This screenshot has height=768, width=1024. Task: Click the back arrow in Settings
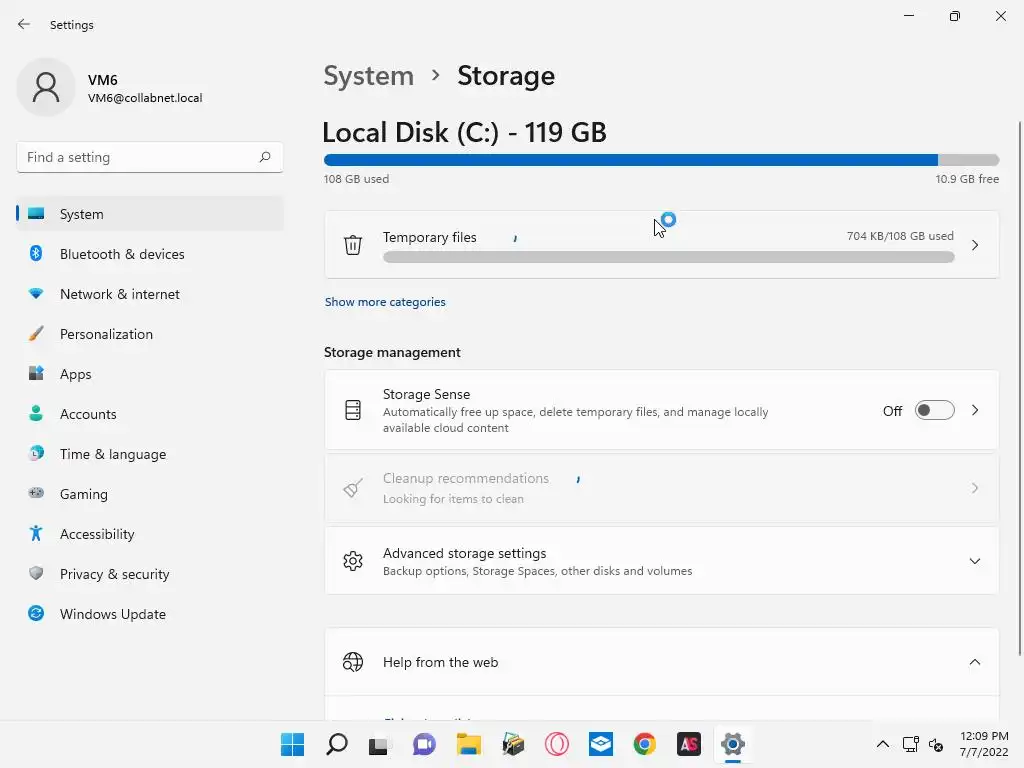click(x=24, y=24)
